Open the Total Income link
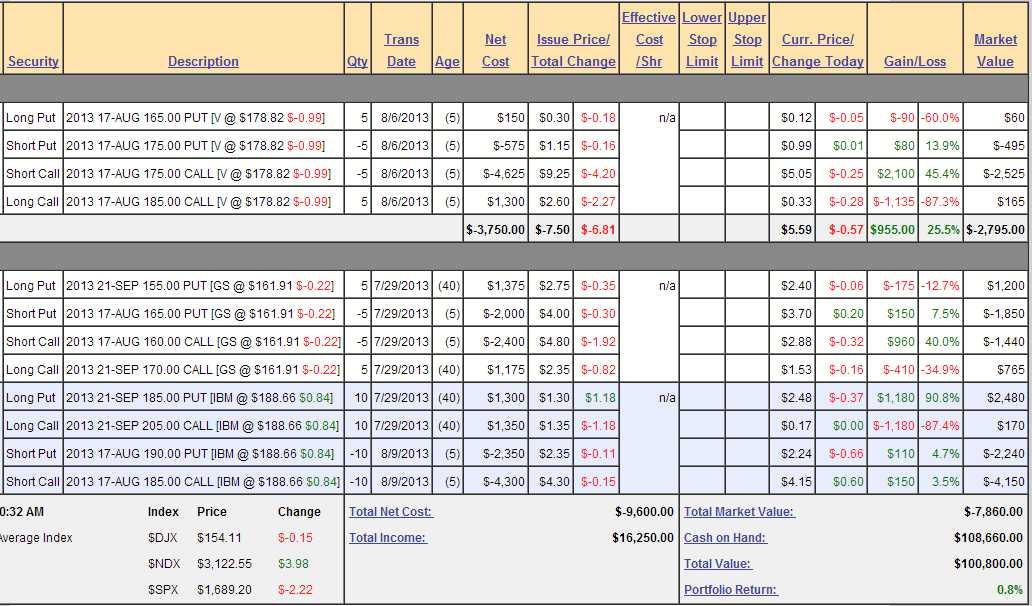The height and width of the screenshot is (606, 1032). click(387, 537)
